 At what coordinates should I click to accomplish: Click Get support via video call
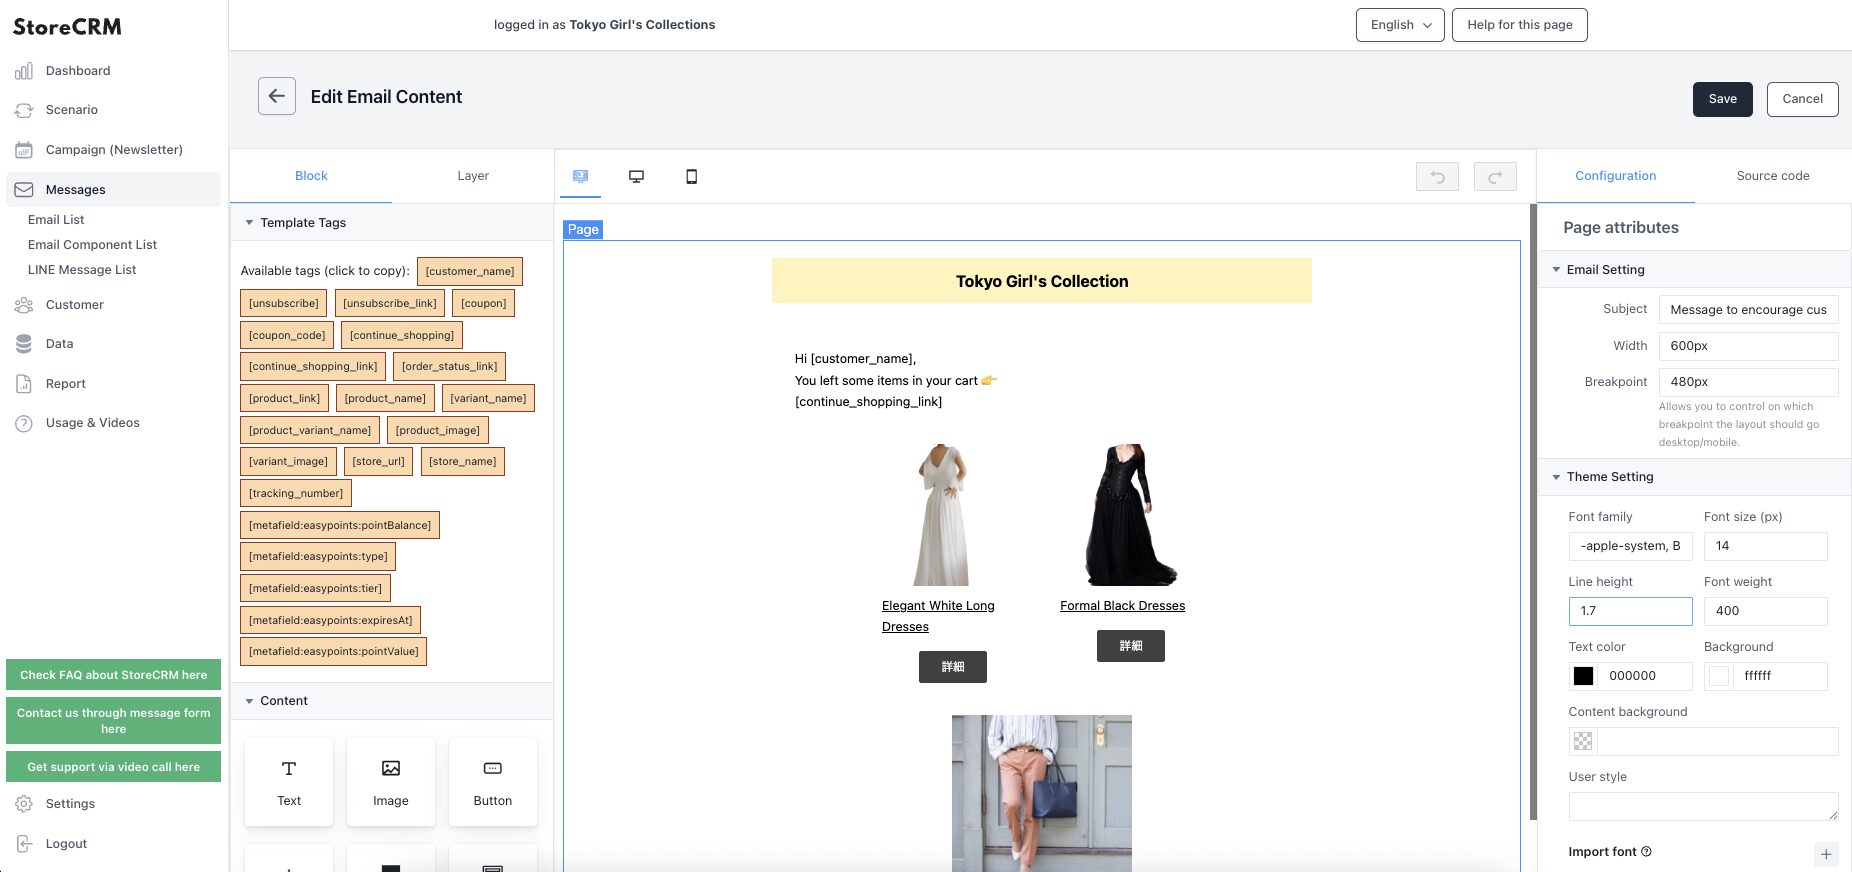(x=114, y=767)
